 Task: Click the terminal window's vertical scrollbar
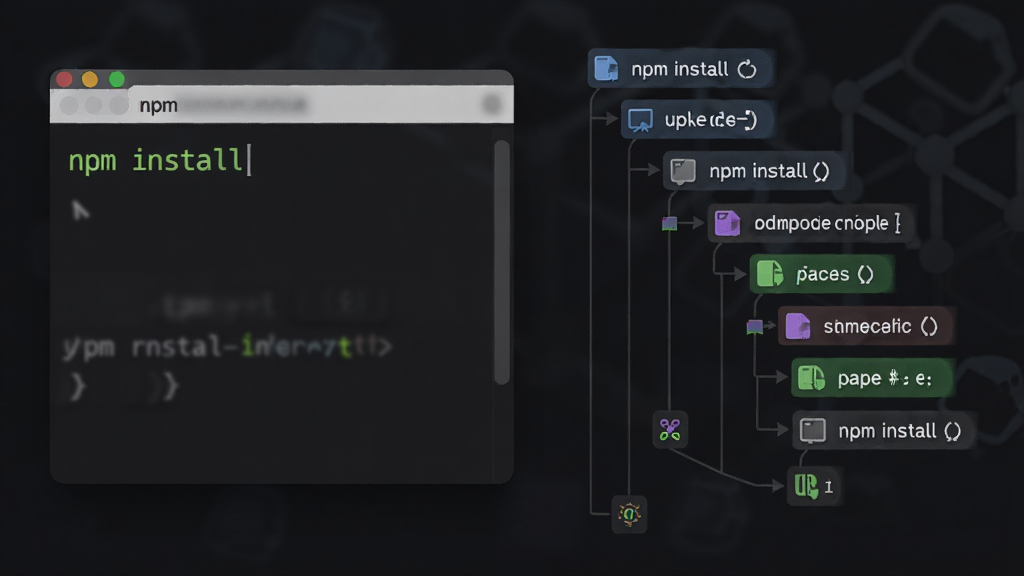502,263
